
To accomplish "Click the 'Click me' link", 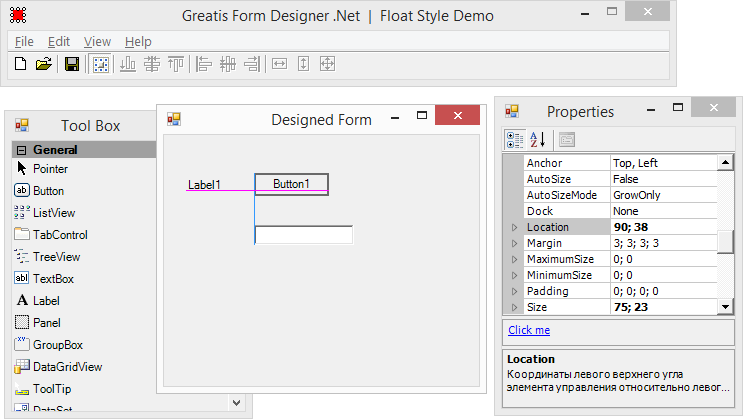I will [528, 330].
